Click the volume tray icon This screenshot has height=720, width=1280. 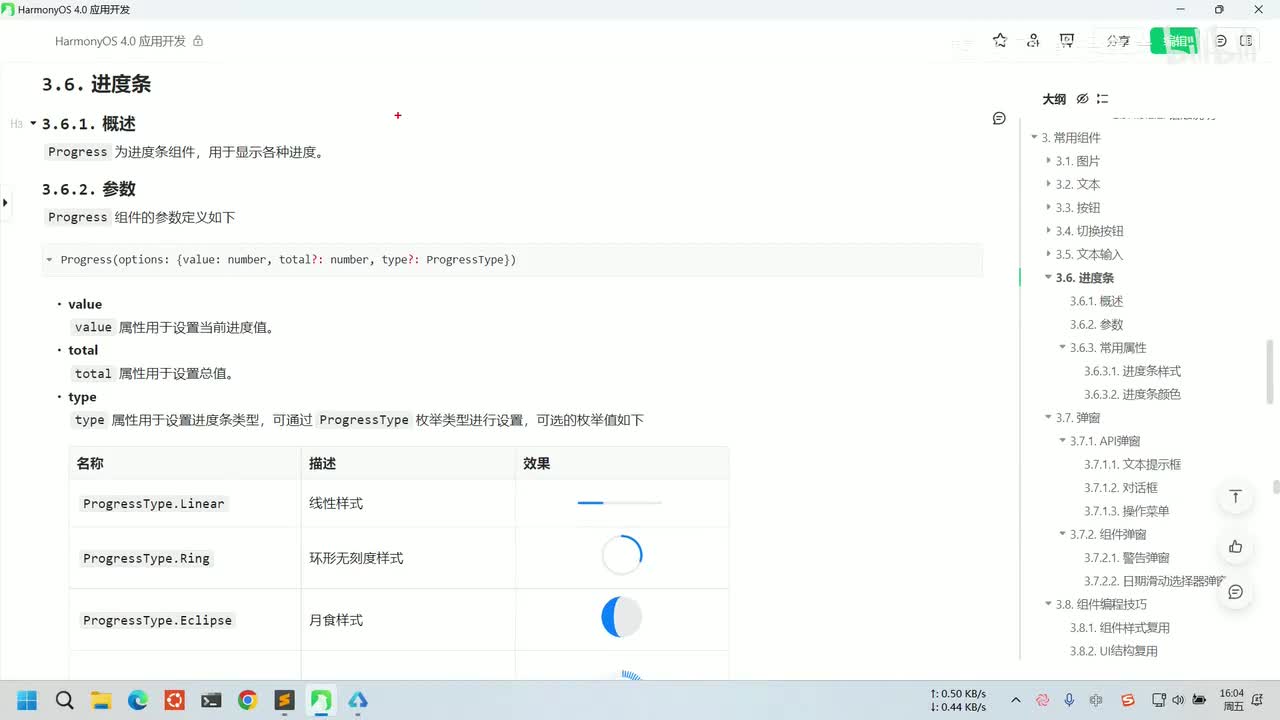[x=1176, y=700]
